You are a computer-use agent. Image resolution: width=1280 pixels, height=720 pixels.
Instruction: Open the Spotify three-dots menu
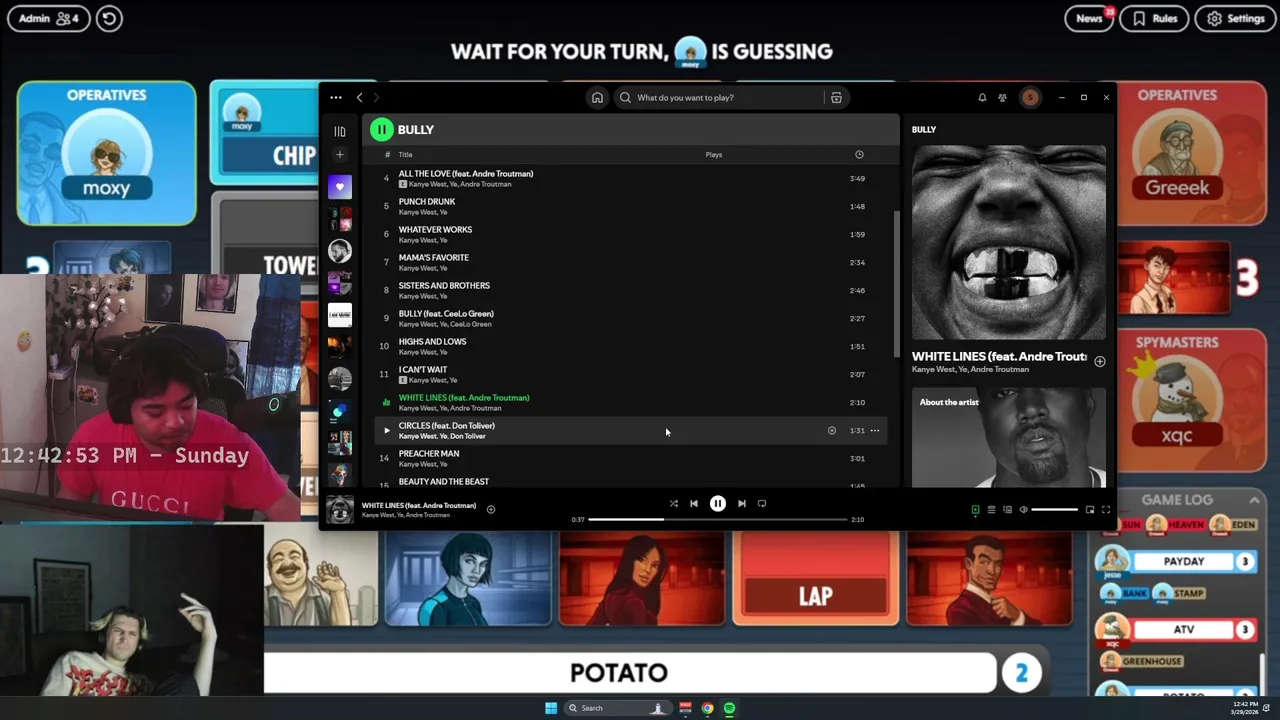(336, 97)
